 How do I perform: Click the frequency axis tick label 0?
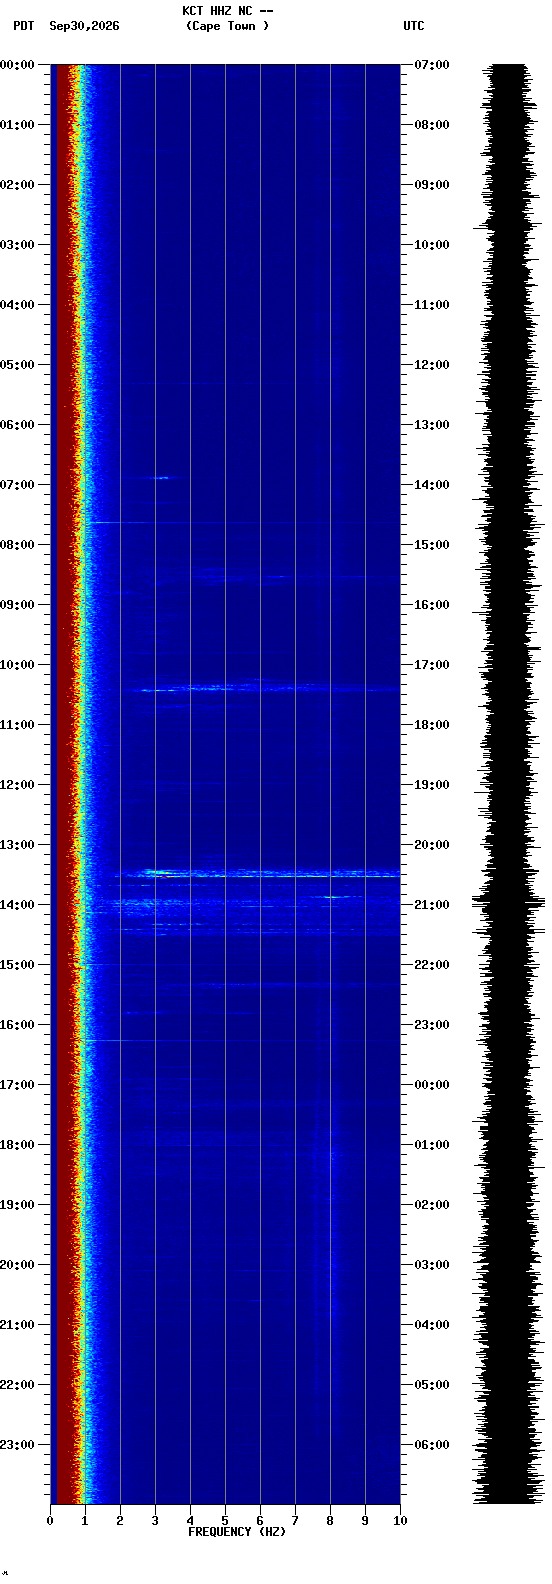(x=50, y=1521)
